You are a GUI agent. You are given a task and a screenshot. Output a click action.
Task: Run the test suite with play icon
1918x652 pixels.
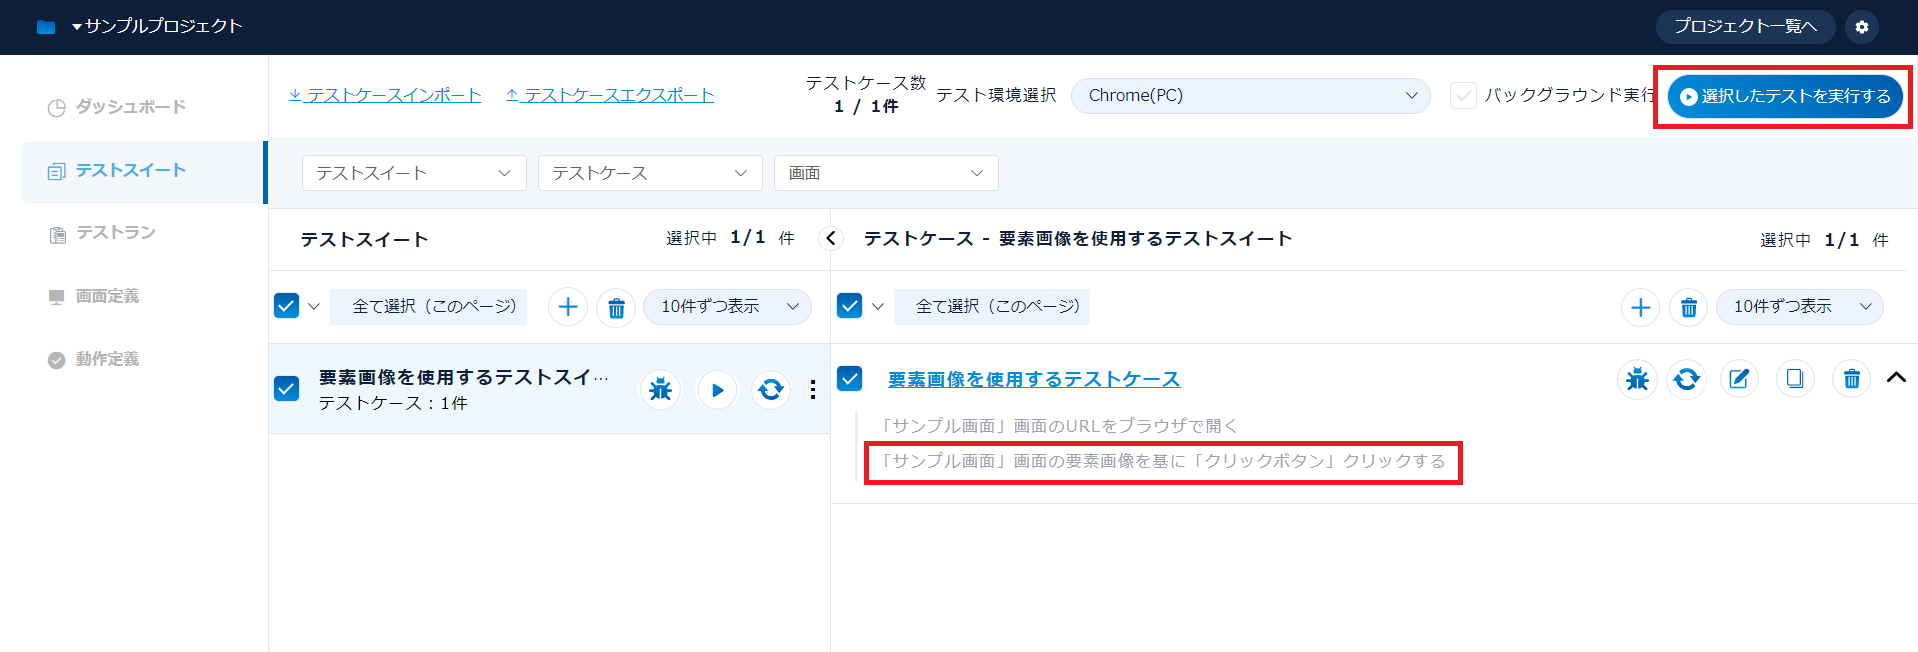[x=717, y=390]
